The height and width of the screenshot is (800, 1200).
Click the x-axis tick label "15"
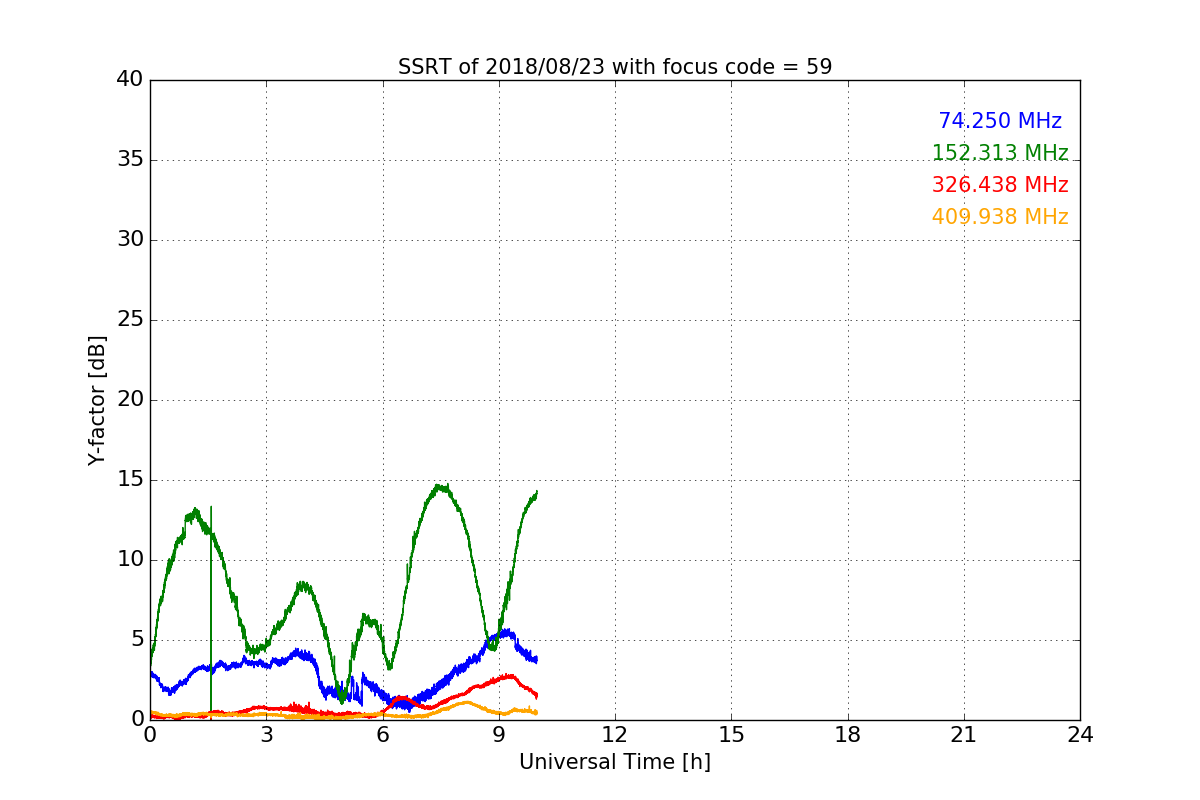731,735
